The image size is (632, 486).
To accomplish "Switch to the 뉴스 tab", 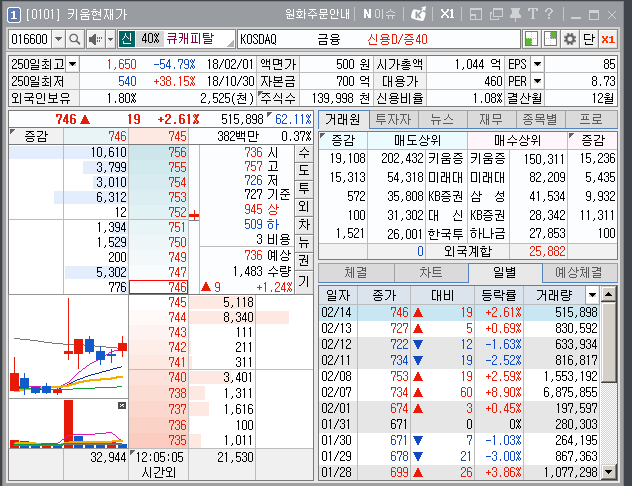I will 442,120.
